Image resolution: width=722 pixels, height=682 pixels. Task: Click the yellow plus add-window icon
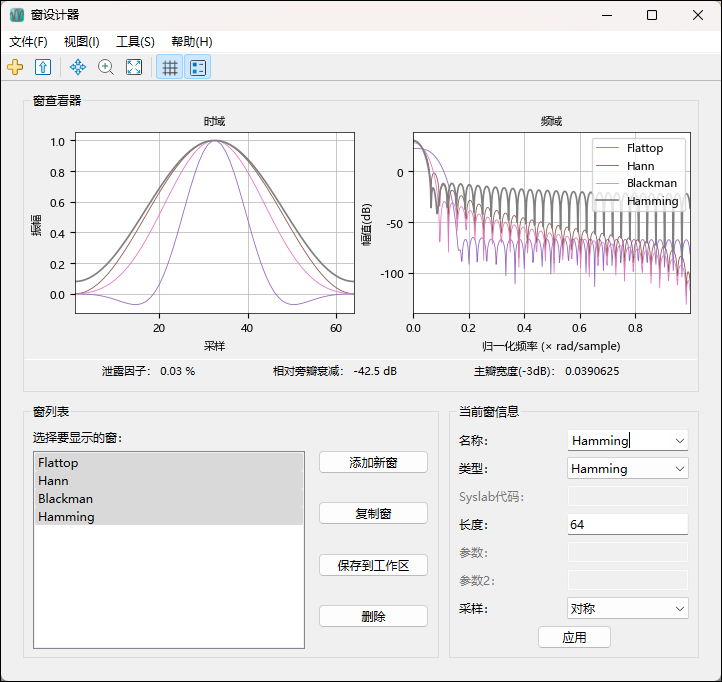[x=15, y=68]
